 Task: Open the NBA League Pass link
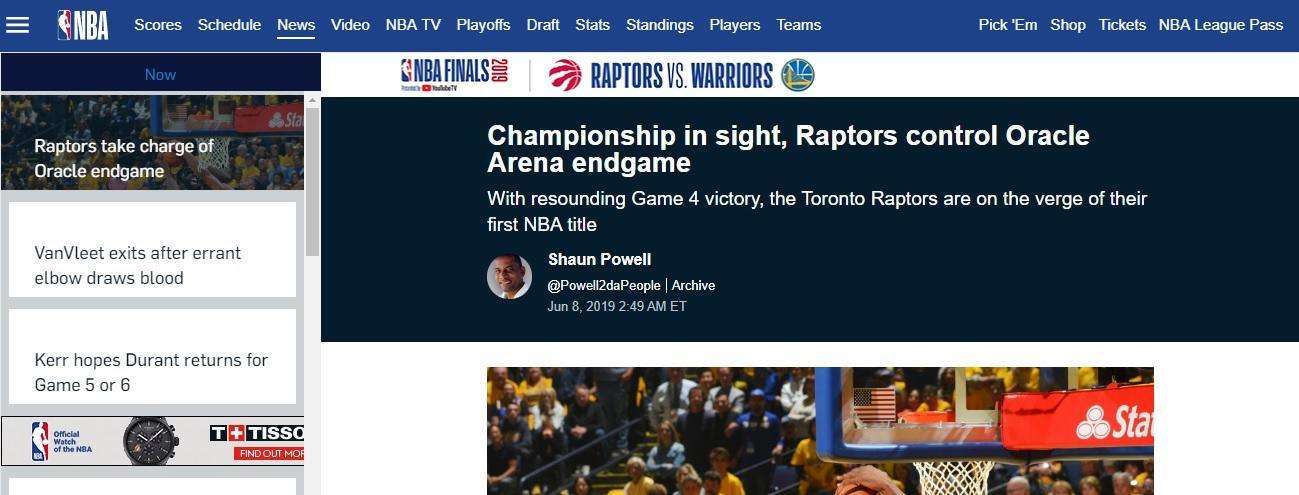coord(1220,25)
